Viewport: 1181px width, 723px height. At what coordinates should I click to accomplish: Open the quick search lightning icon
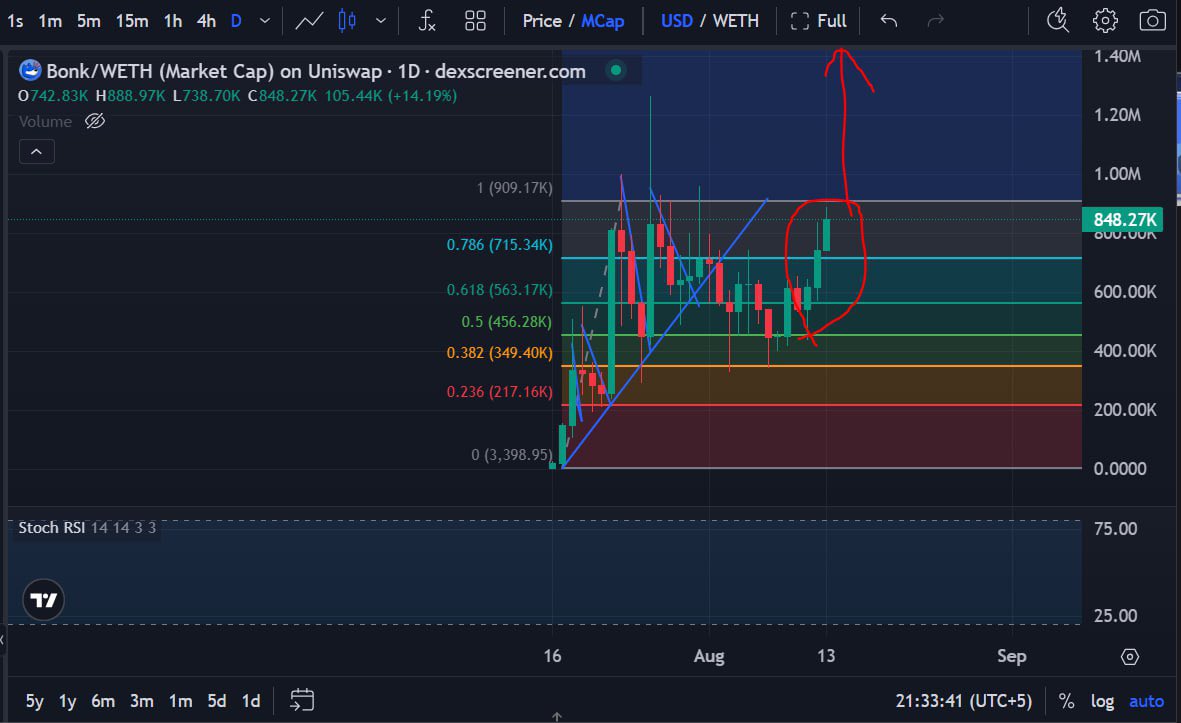click(1057, 20)
